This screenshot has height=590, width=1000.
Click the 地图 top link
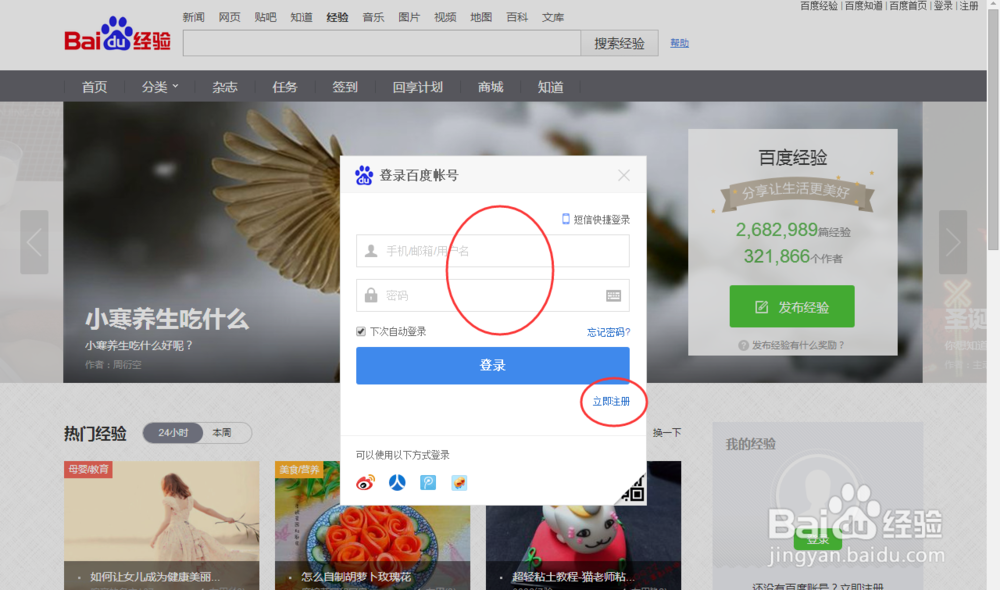(x=481, y=17)
